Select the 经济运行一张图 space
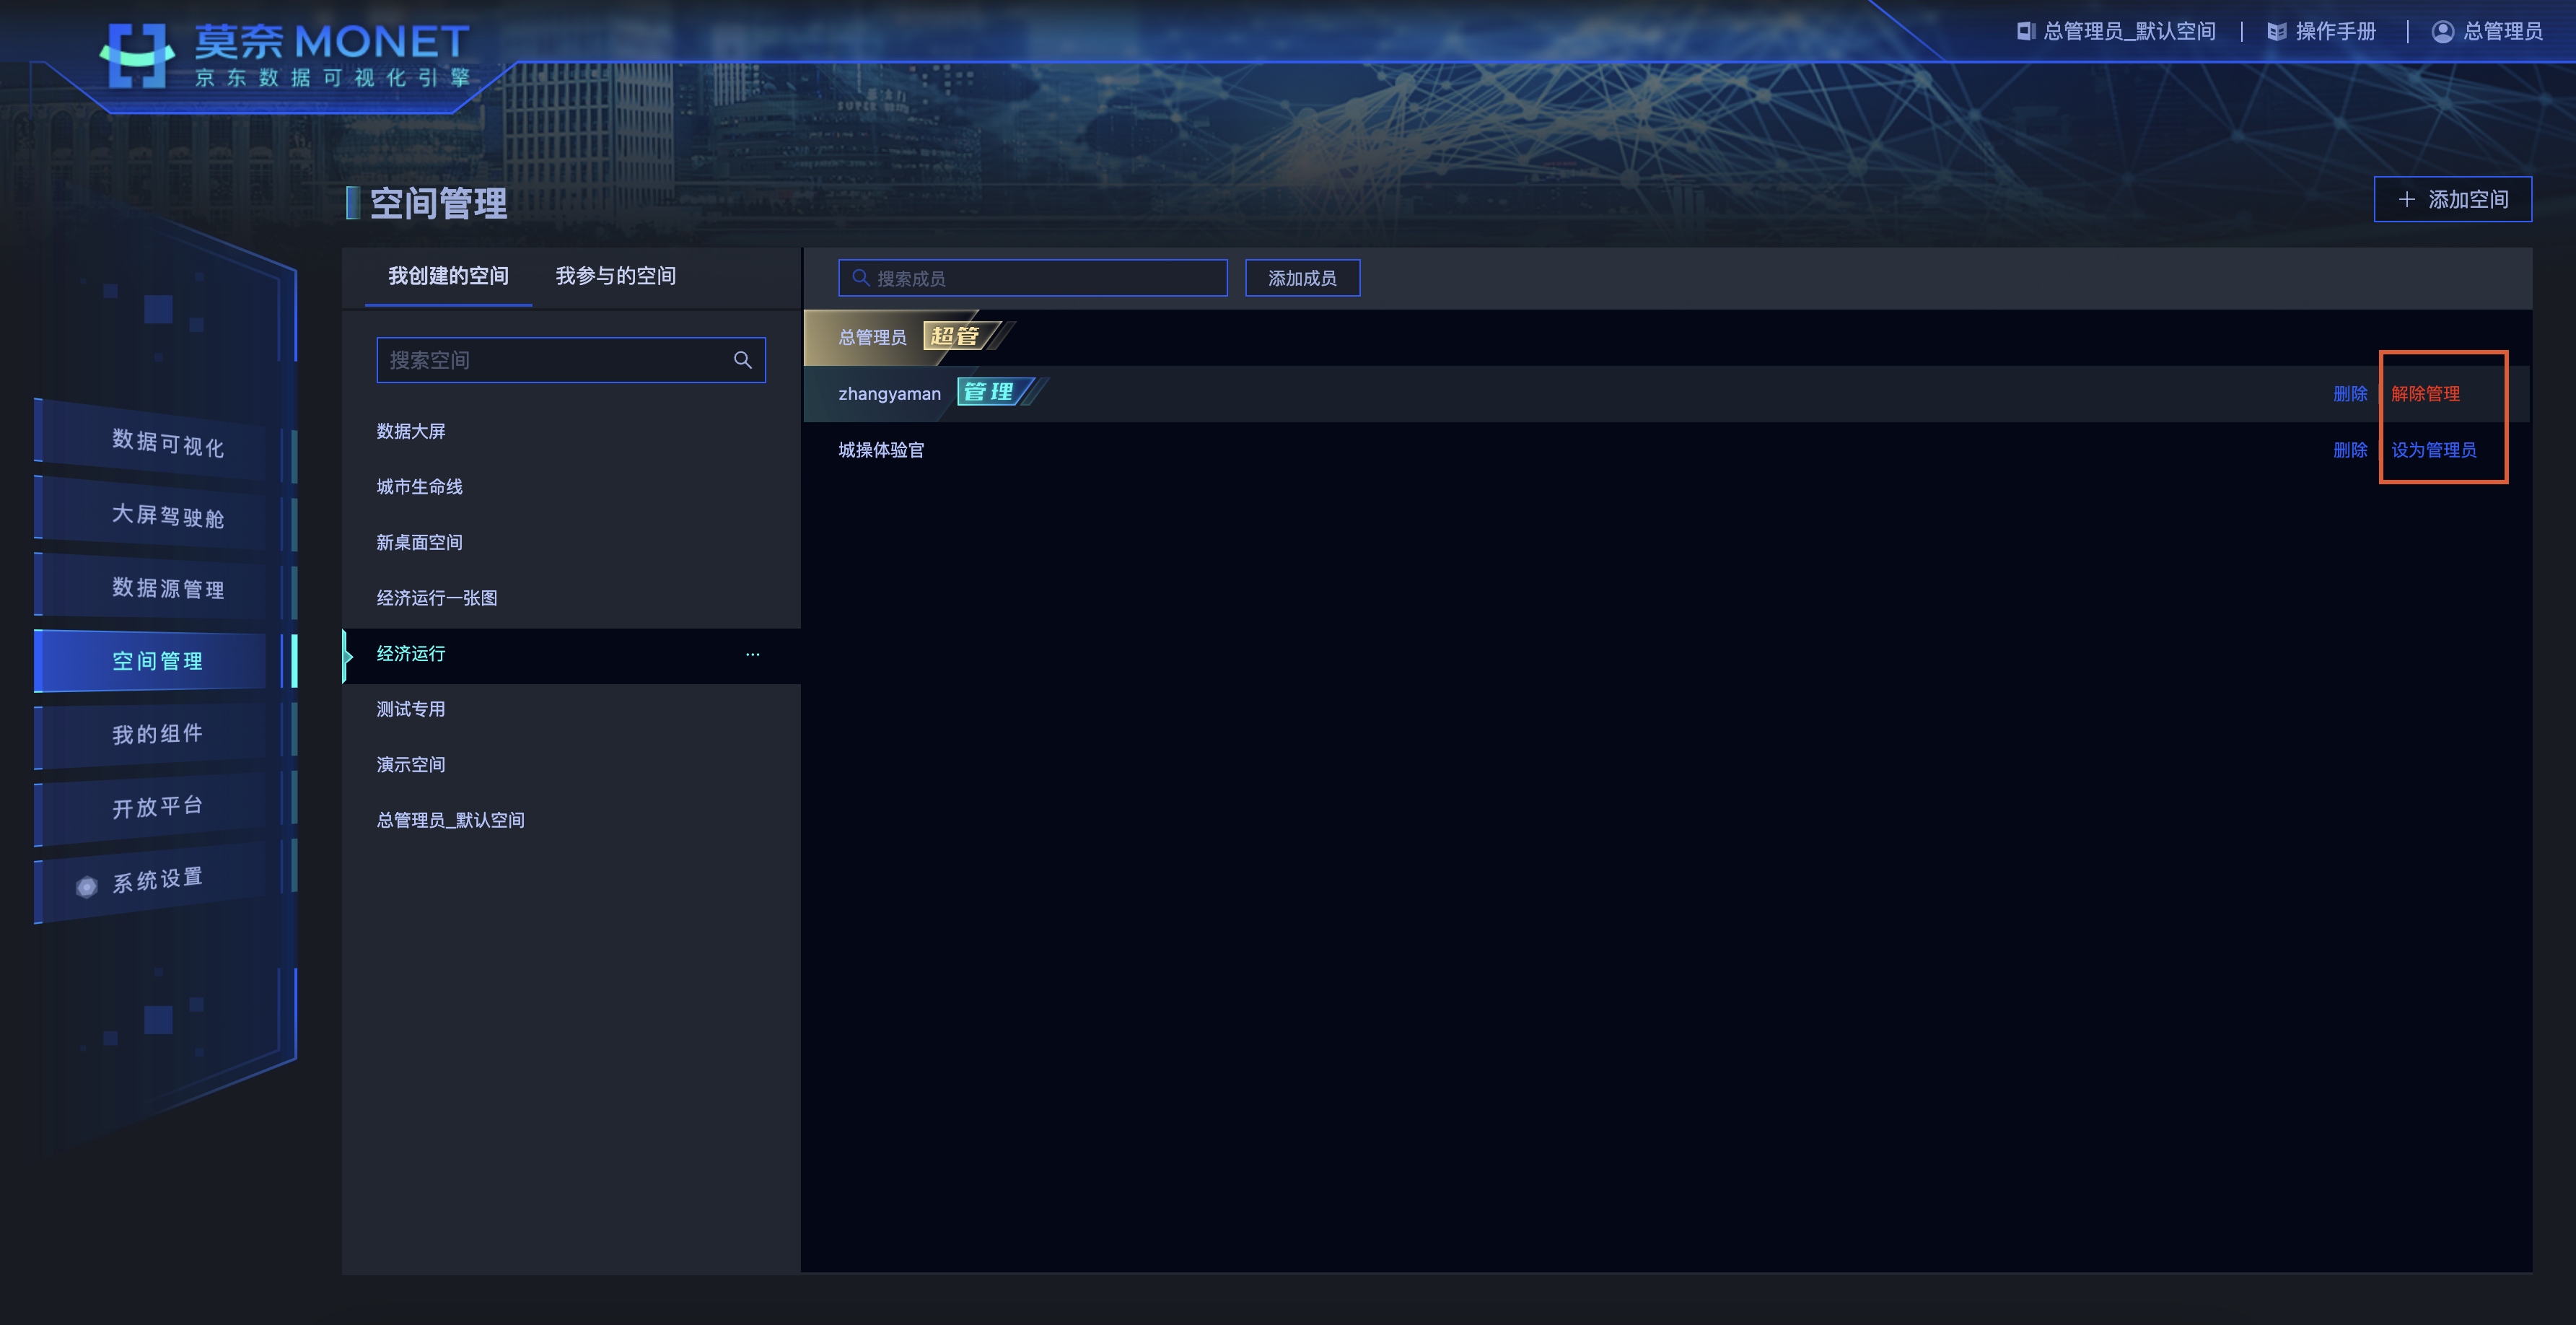The width and height of the screenshot is (2576, 1325). pyautogui.click(x=572, y=598)
